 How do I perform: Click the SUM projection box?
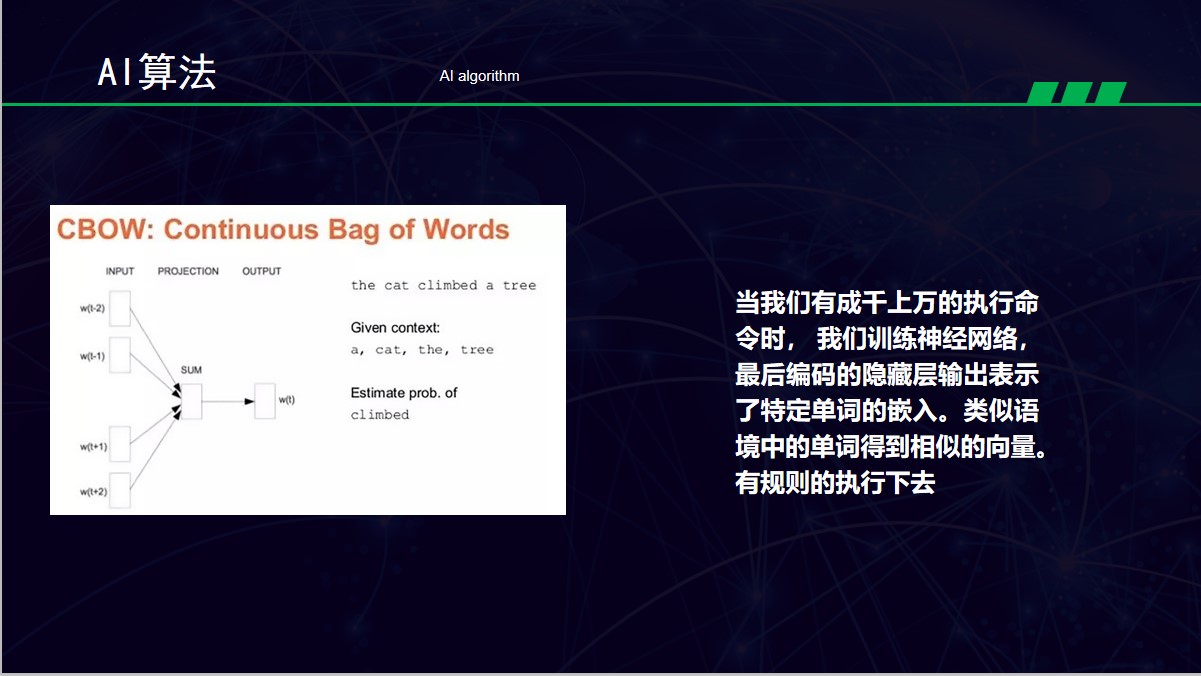pos(191,401)
